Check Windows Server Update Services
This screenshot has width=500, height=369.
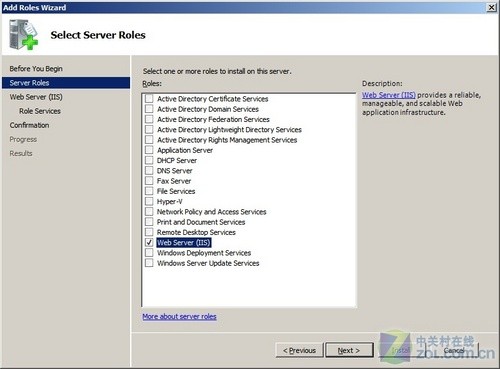tap(149, 263)
